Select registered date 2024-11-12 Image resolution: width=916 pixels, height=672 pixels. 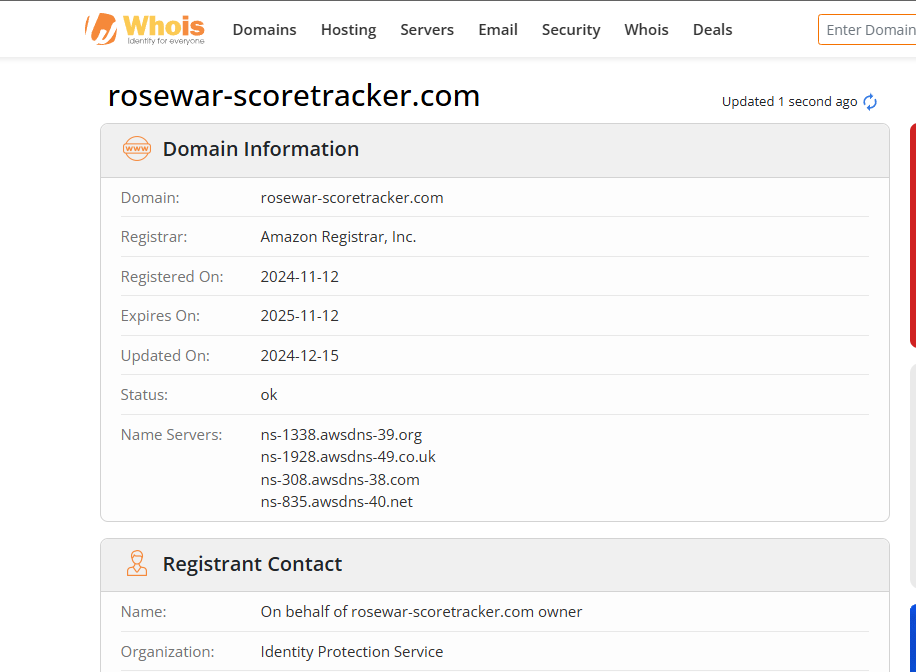(x=300, y=276)
